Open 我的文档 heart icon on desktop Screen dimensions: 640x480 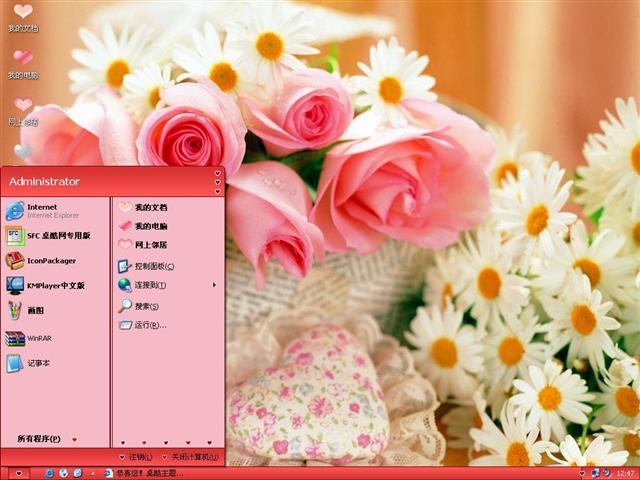[23, 17]
